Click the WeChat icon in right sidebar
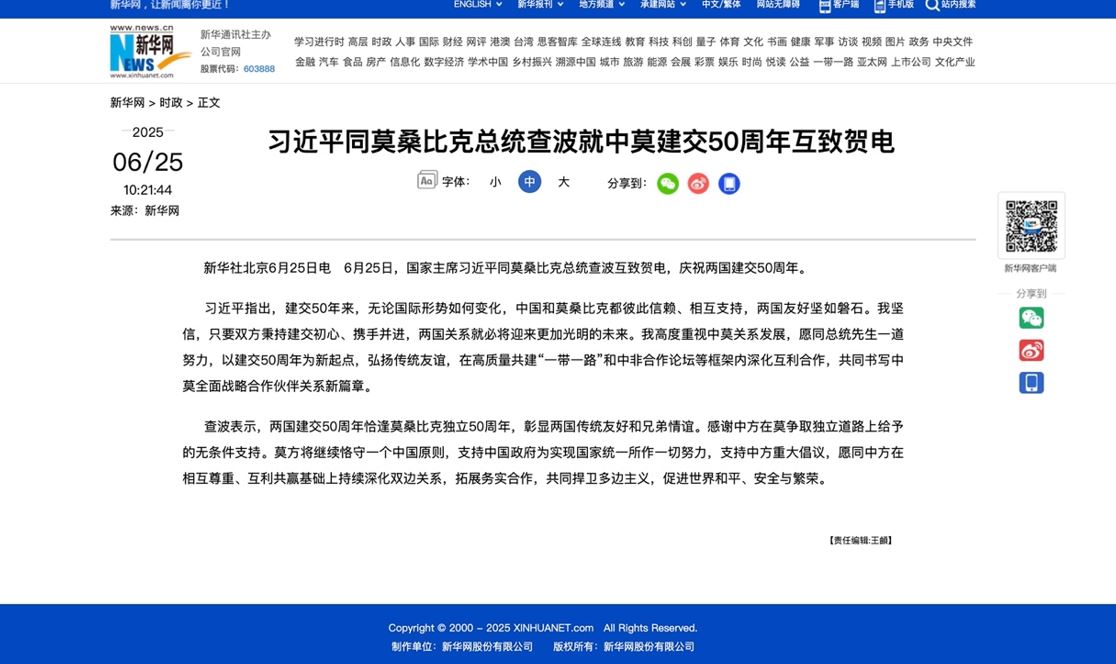Screen dimensions: 1116x664 coord(1031,317)
